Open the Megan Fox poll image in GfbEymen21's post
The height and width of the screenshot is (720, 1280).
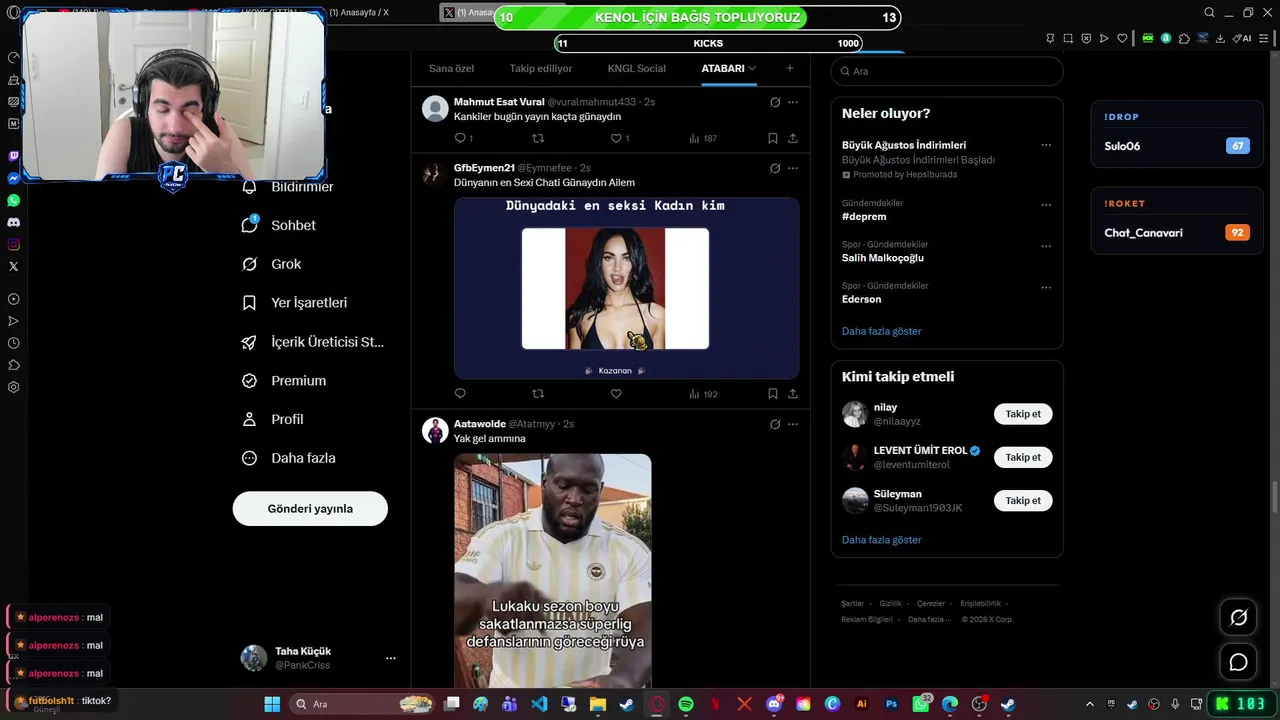(626, 288)
